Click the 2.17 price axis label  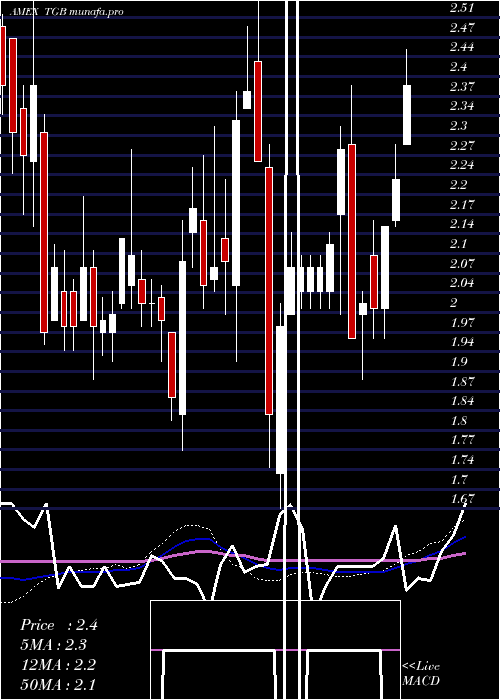(462, 205)
